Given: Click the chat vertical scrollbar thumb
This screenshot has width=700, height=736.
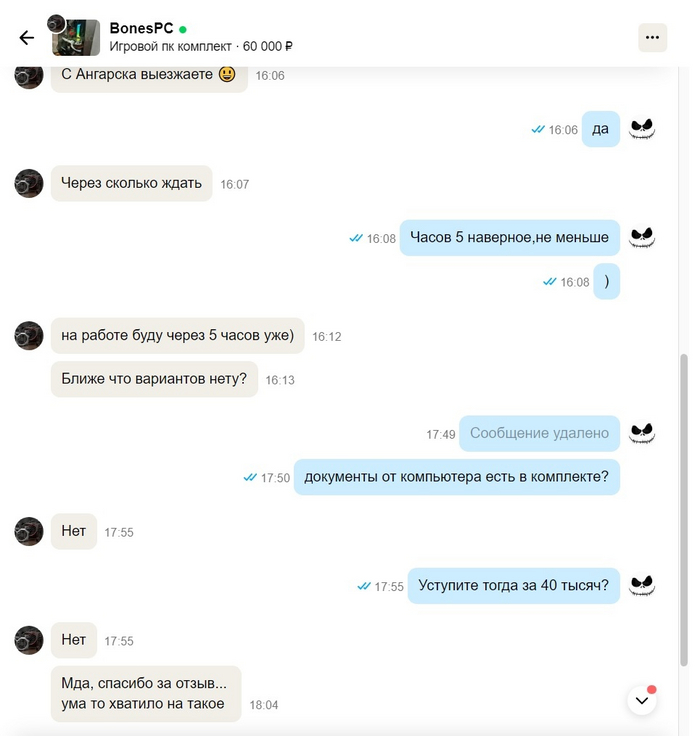Looking at the screenshot, I should tap(684, 509).
